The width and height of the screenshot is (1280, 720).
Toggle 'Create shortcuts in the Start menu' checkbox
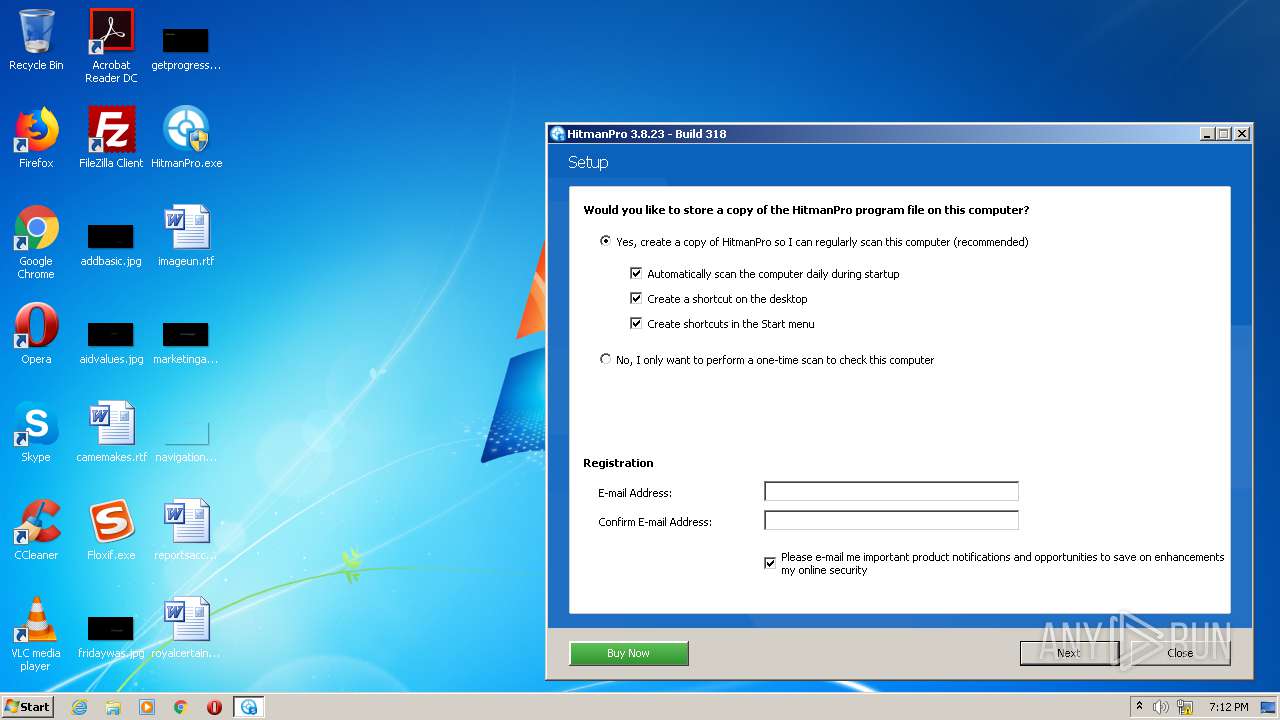pyautogui.click(x=636, y=323)
